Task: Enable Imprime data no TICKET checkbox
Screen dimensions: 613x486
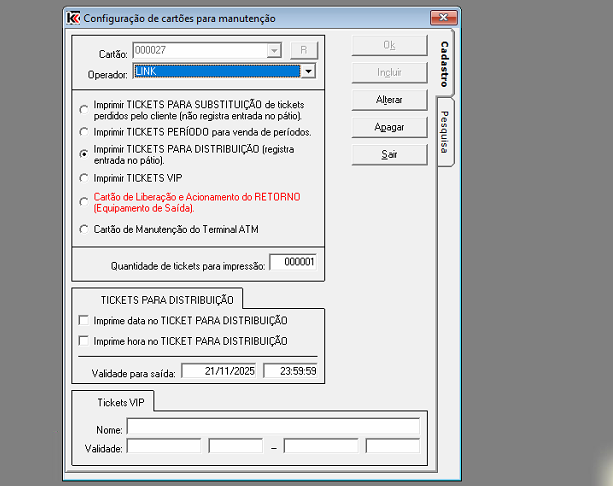Action: tap(84, 321)
